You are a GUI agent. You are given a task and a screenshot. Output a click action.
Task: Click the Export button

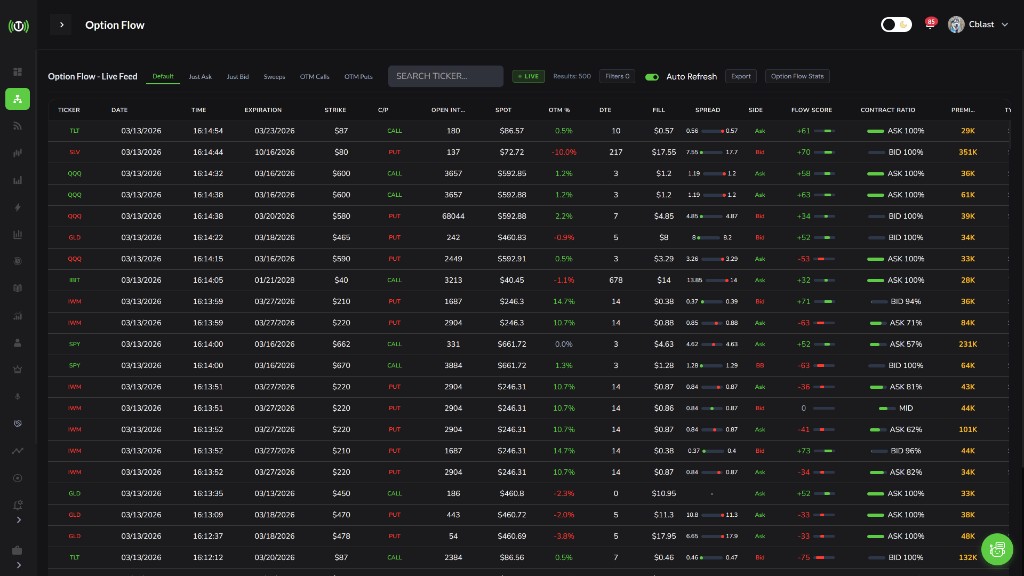(741, 76)
